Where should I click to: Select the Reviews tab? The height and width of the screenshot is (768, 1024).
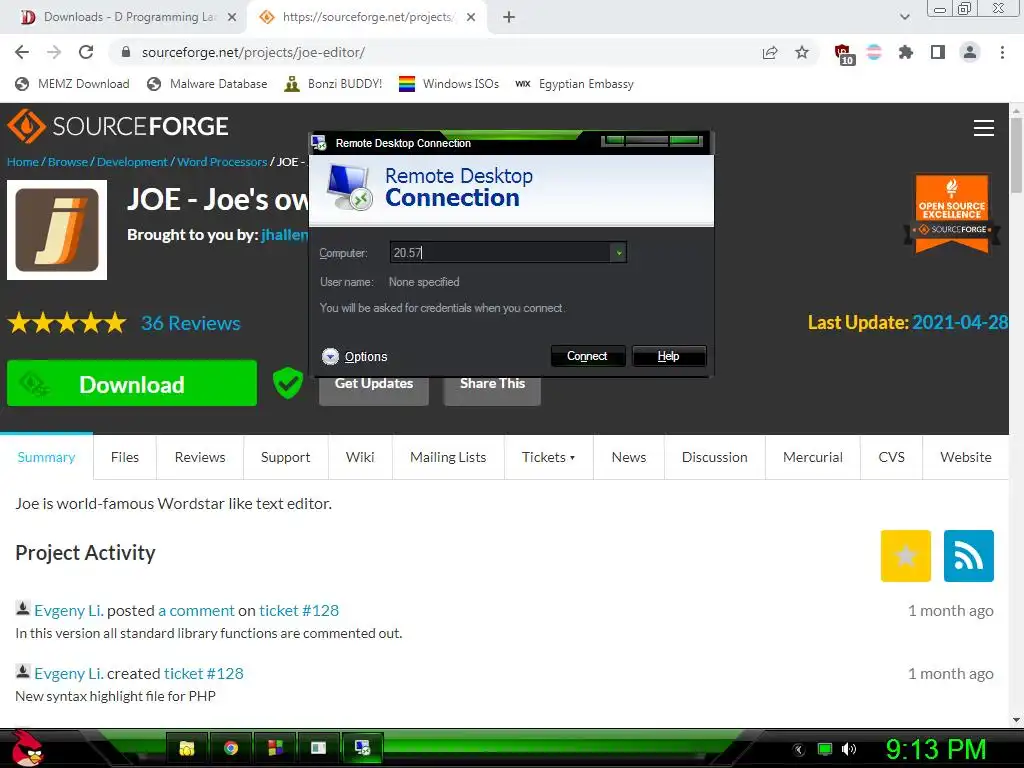click(x=200, y=457)
